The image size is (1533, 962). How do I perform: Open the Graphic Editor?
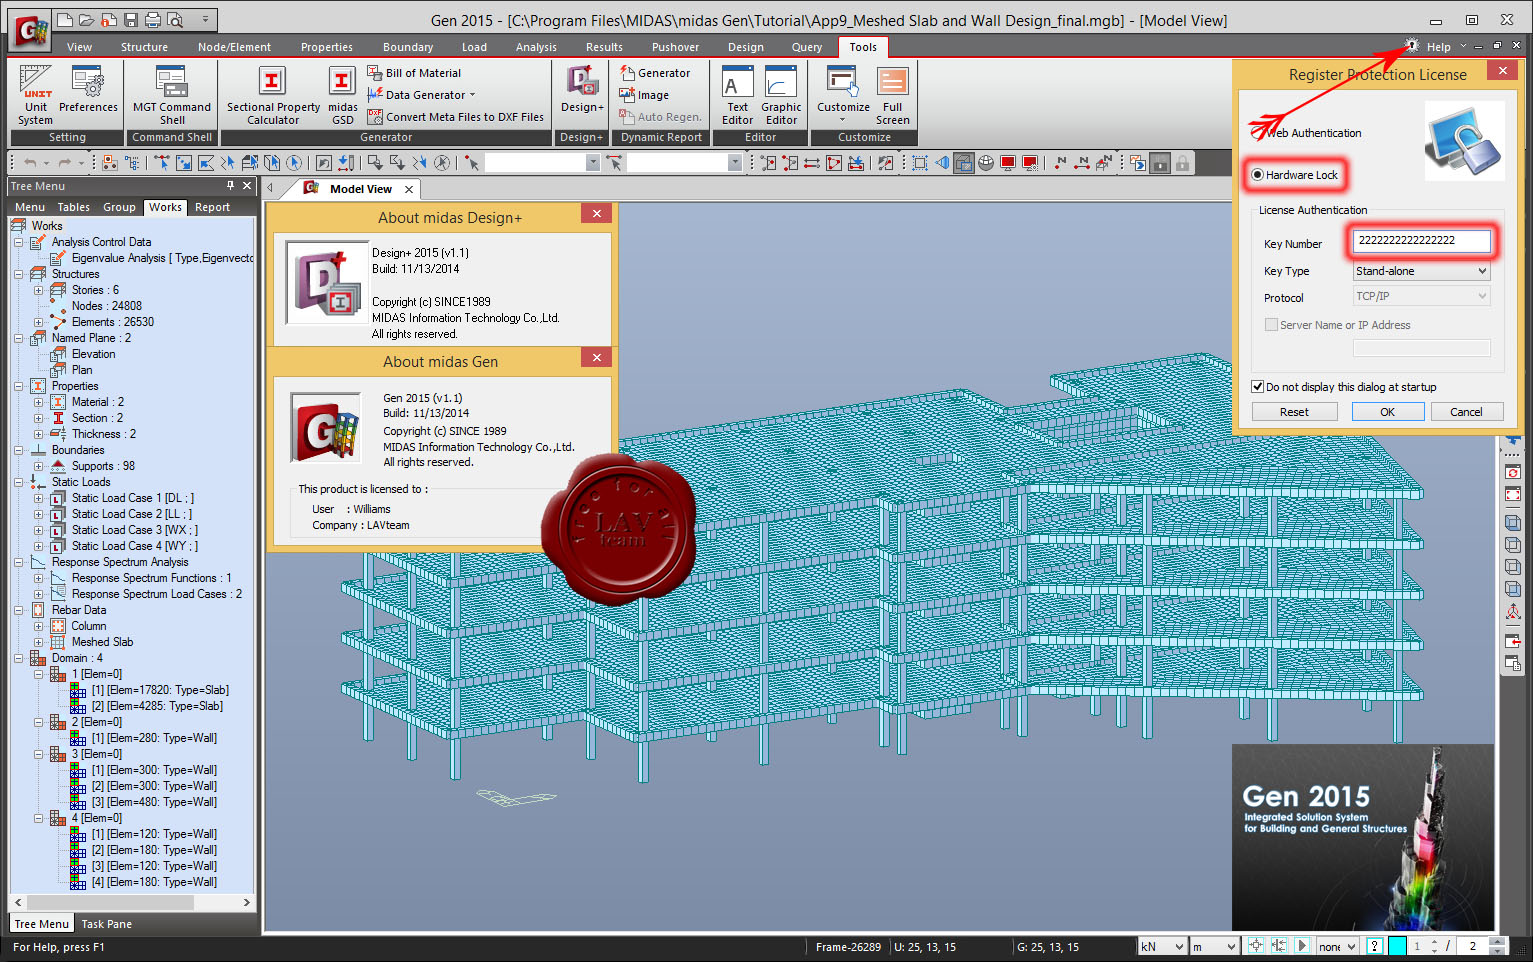(x=781, y=95)
